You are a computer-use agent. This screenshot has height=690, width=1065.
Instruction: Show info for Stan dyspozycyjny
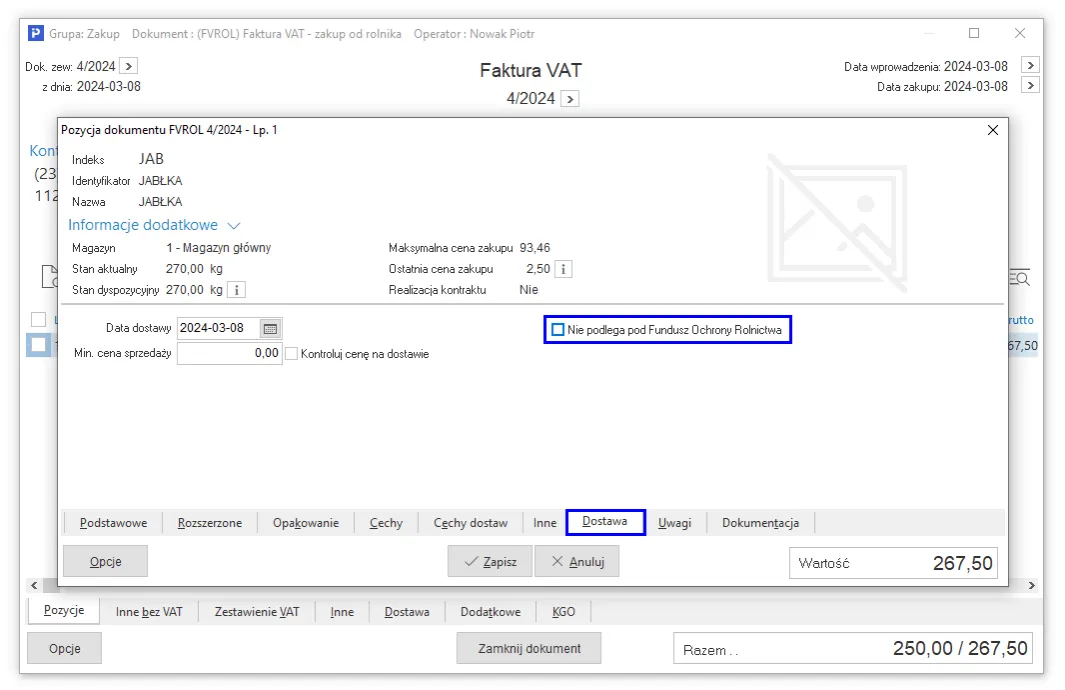click(x=236, y=291)
